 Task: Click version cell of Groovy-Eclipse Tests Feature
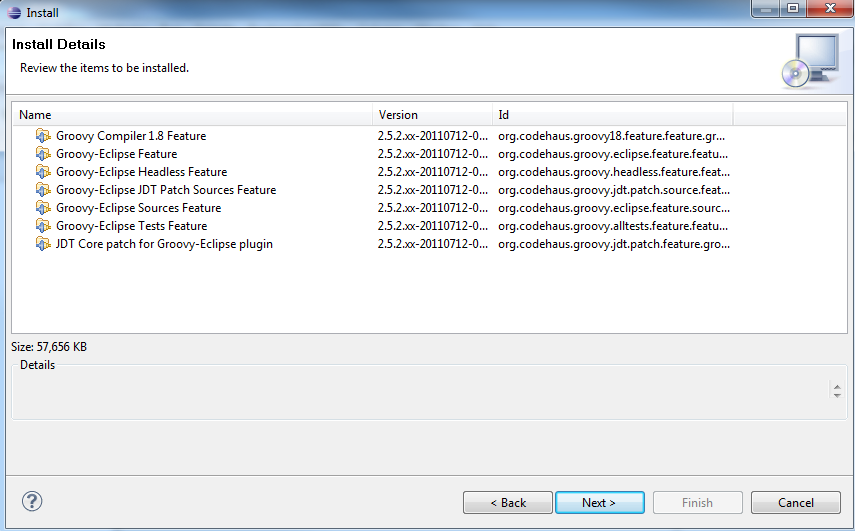[432, 226]
